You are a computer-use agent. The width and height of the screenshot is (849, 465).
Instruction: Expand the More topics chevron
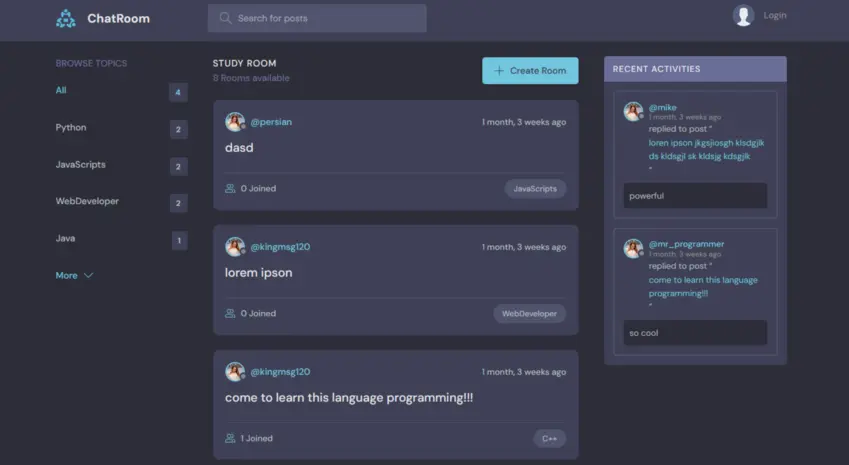(x=89, y=276)
